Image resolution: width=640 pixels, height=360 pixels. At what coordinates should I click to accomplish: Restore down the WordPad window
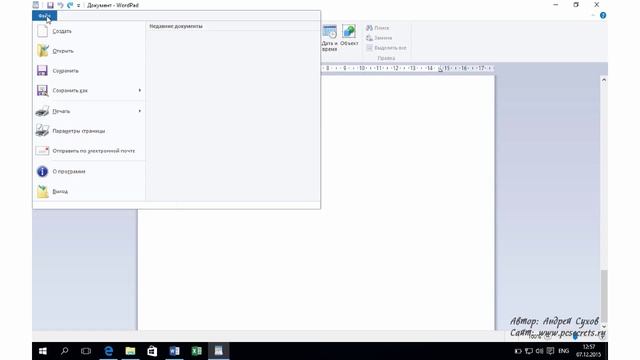(x=576, y=5)
